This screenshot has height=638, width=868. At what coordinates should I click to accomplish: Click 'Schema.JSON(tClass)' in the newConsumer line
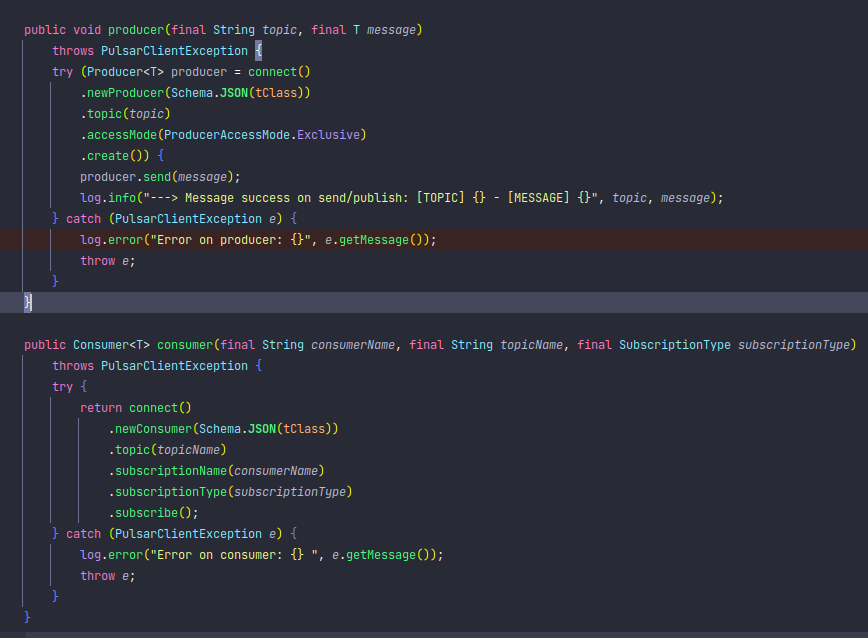[265, 429]
